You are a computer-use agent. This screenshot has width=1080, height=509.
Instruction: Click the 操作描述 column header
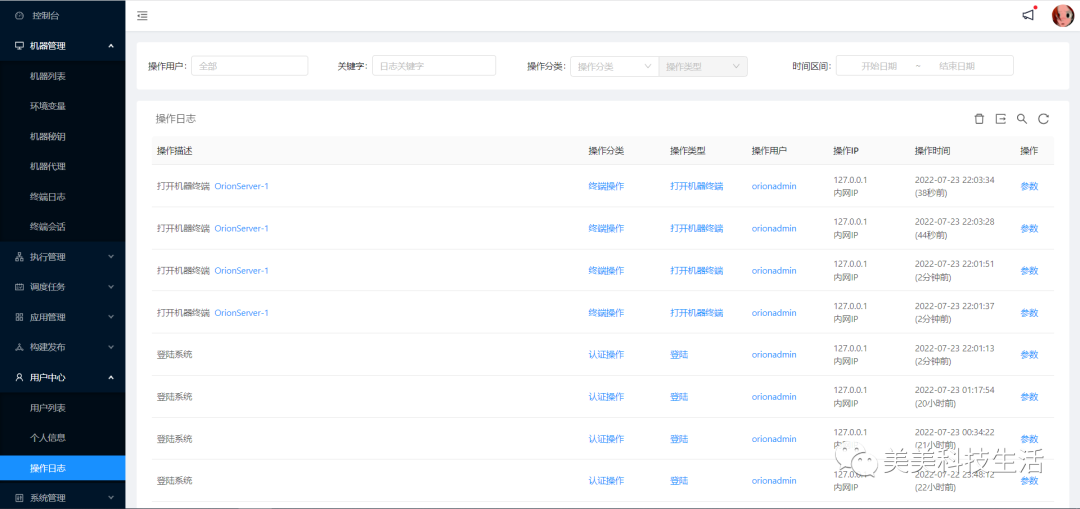(174, 151)
